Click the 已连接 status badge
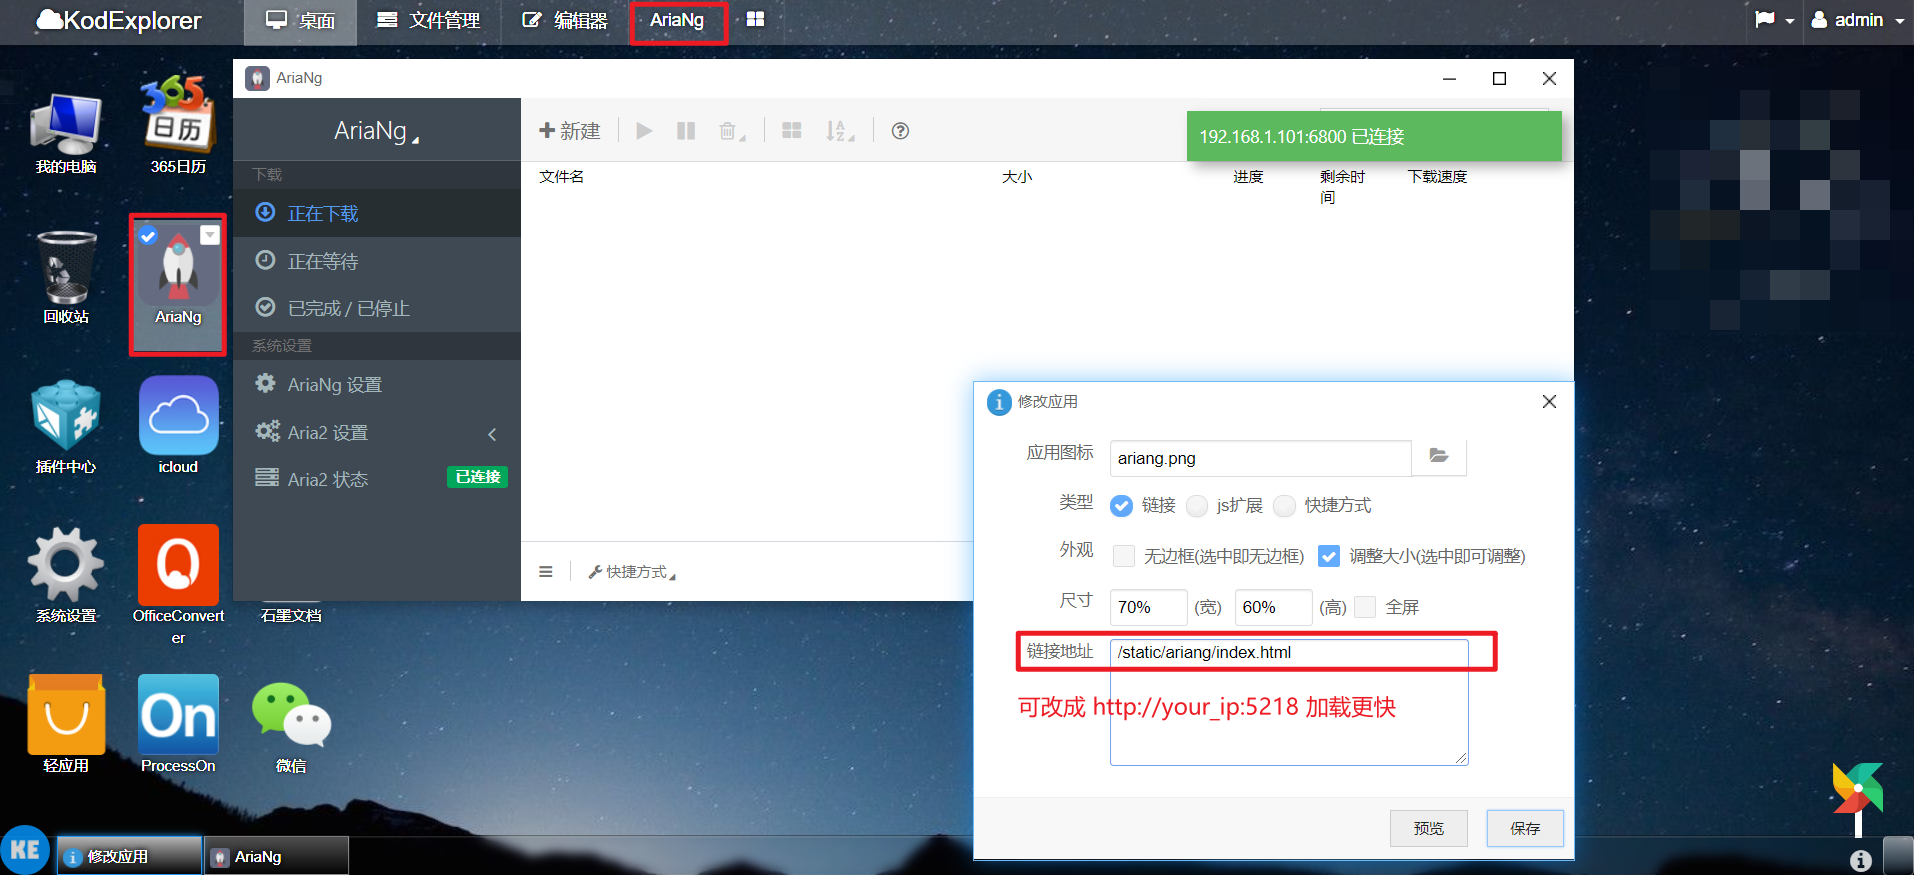The width and height of the screenshot is (1914, 875). 477,477
